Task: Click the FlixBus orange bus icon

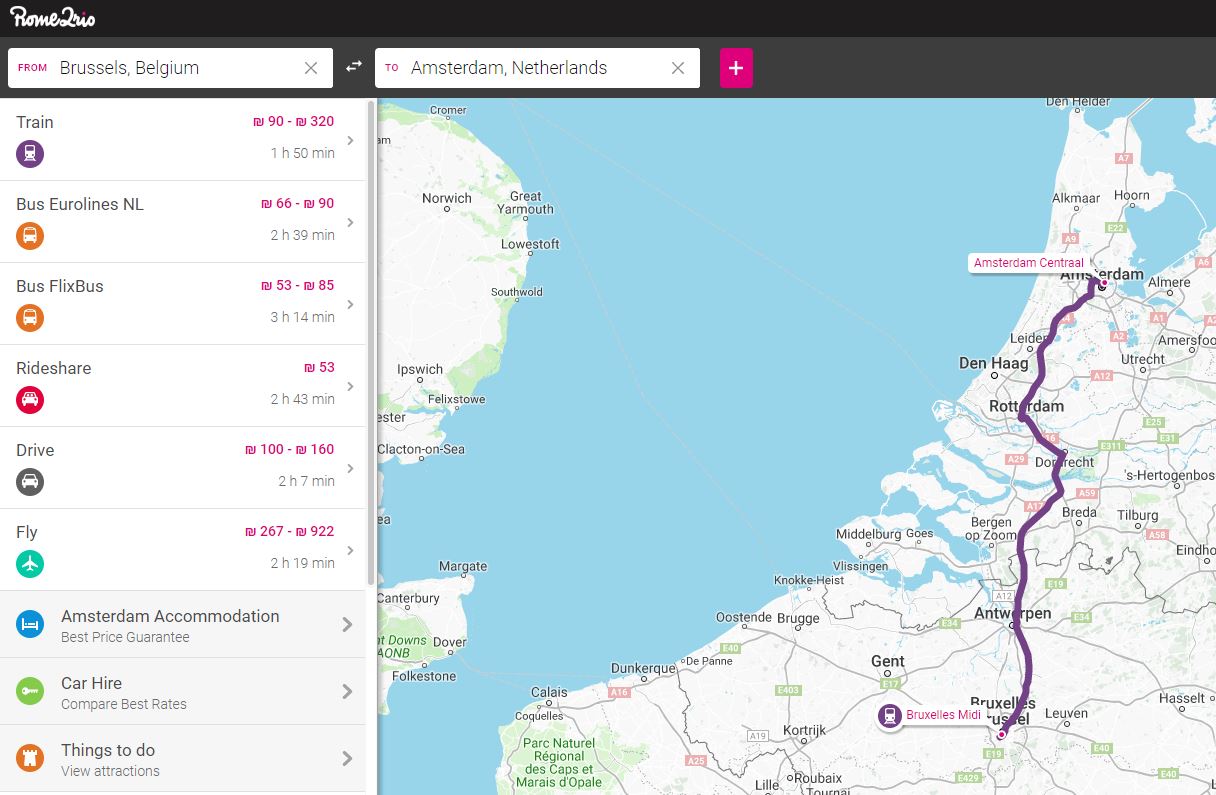Action: click(30, 318)
